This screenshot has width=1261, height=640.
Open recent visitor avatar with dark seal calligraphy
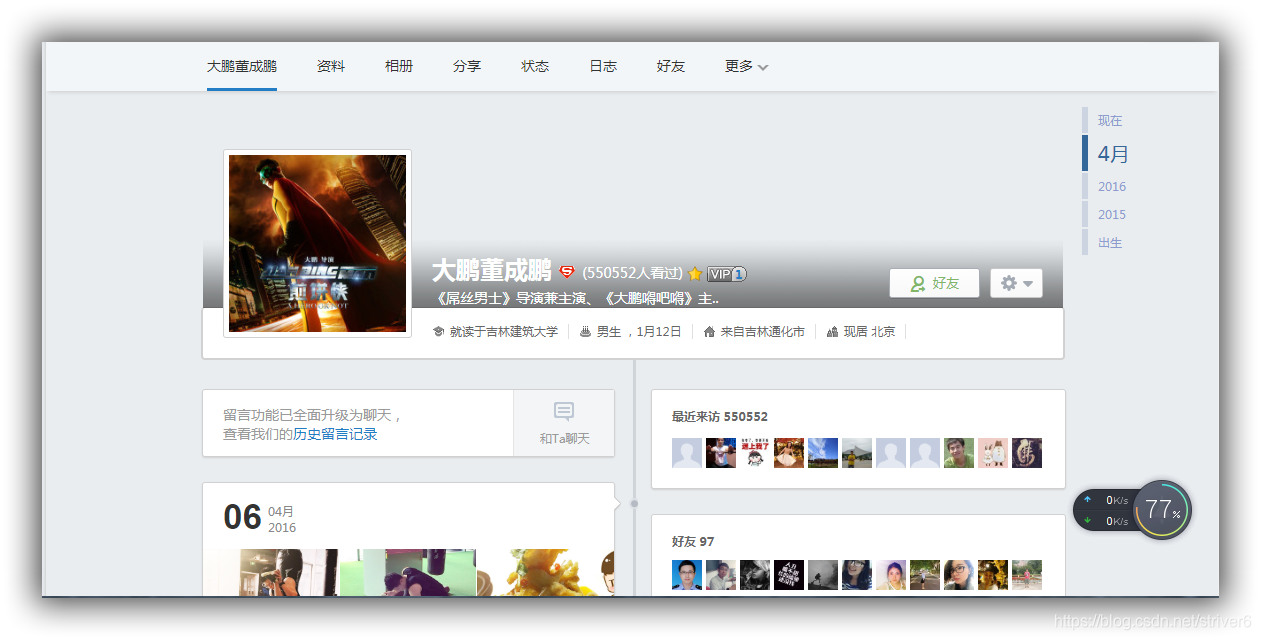pyautogui.click(x=1027, y=453)
